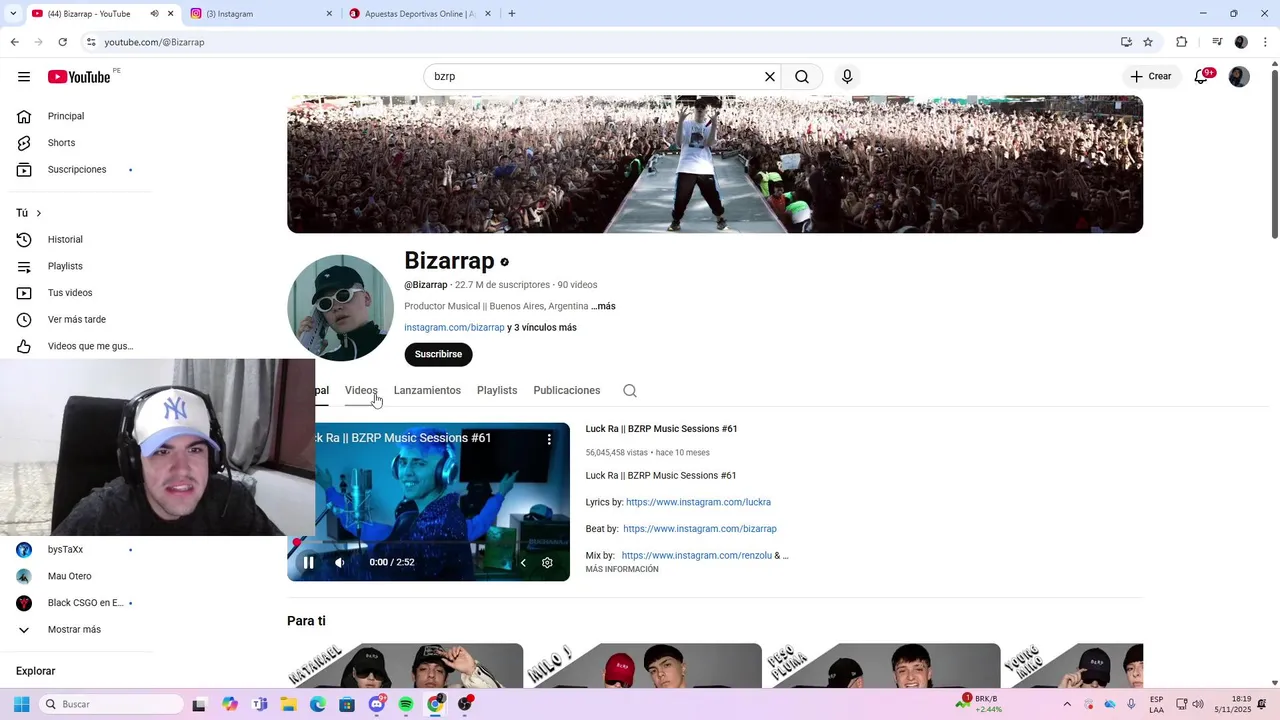
Task: Open the notifications bell
Action: 1202,77
